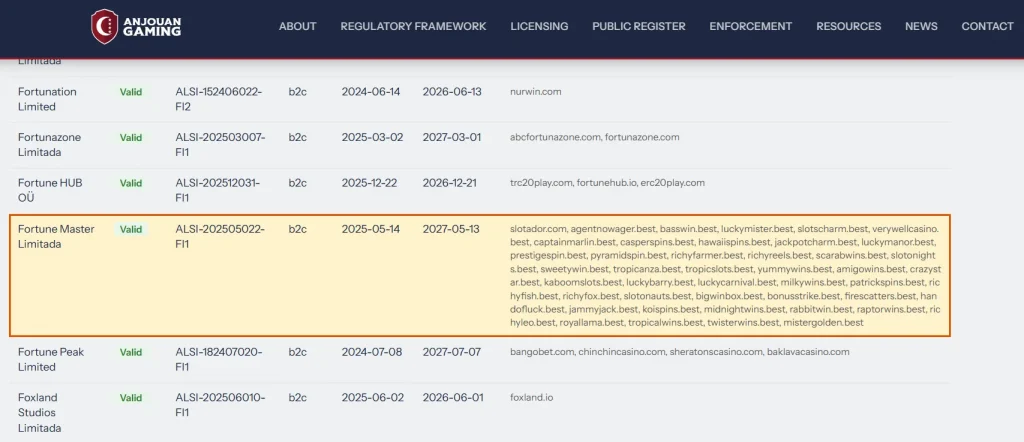Click b2c type in Fortunation Limited row
This screenshot has height=442, width=1024.
[x=298, y=92]
